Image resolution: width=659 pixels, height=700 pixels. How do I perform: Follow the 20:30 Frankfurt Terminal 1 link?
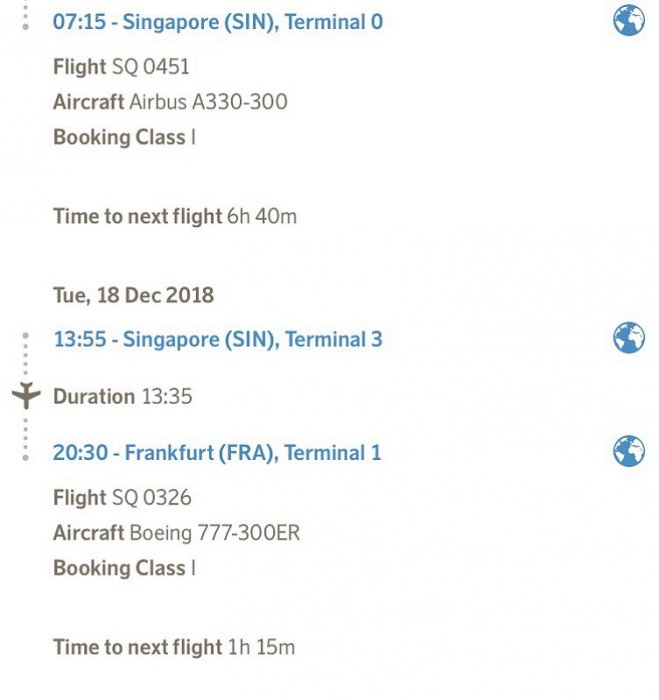pyautogui.click(x=217, y=452)
